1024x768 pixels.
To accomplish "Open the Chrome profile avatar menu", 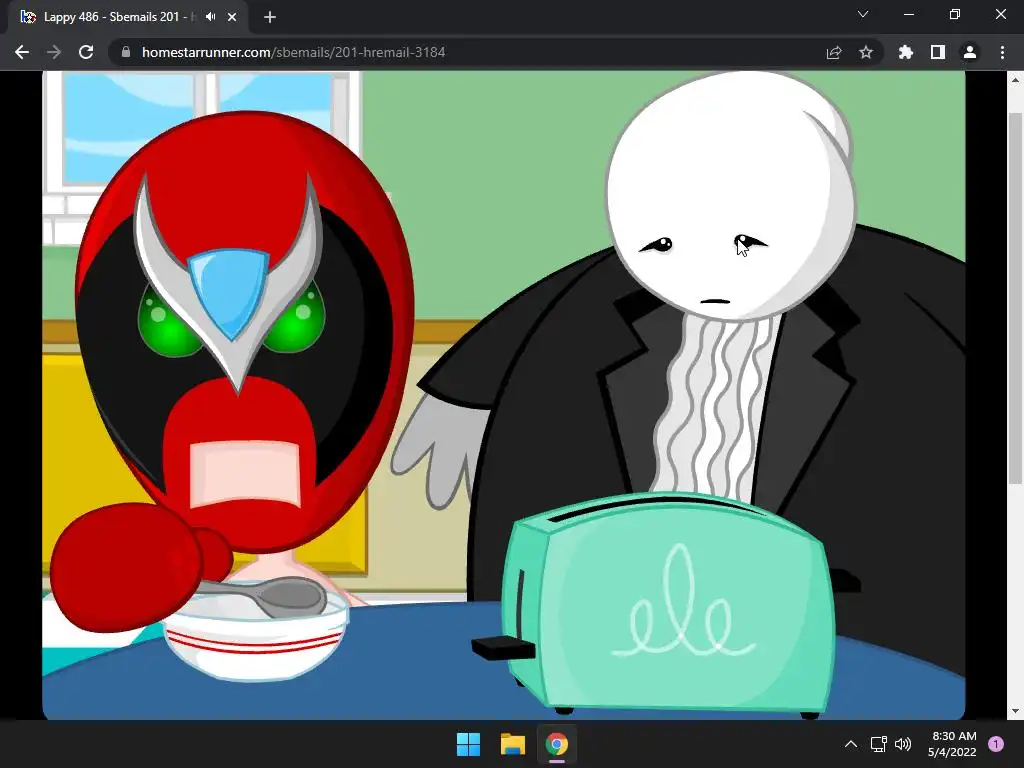I will coord(970,52).
